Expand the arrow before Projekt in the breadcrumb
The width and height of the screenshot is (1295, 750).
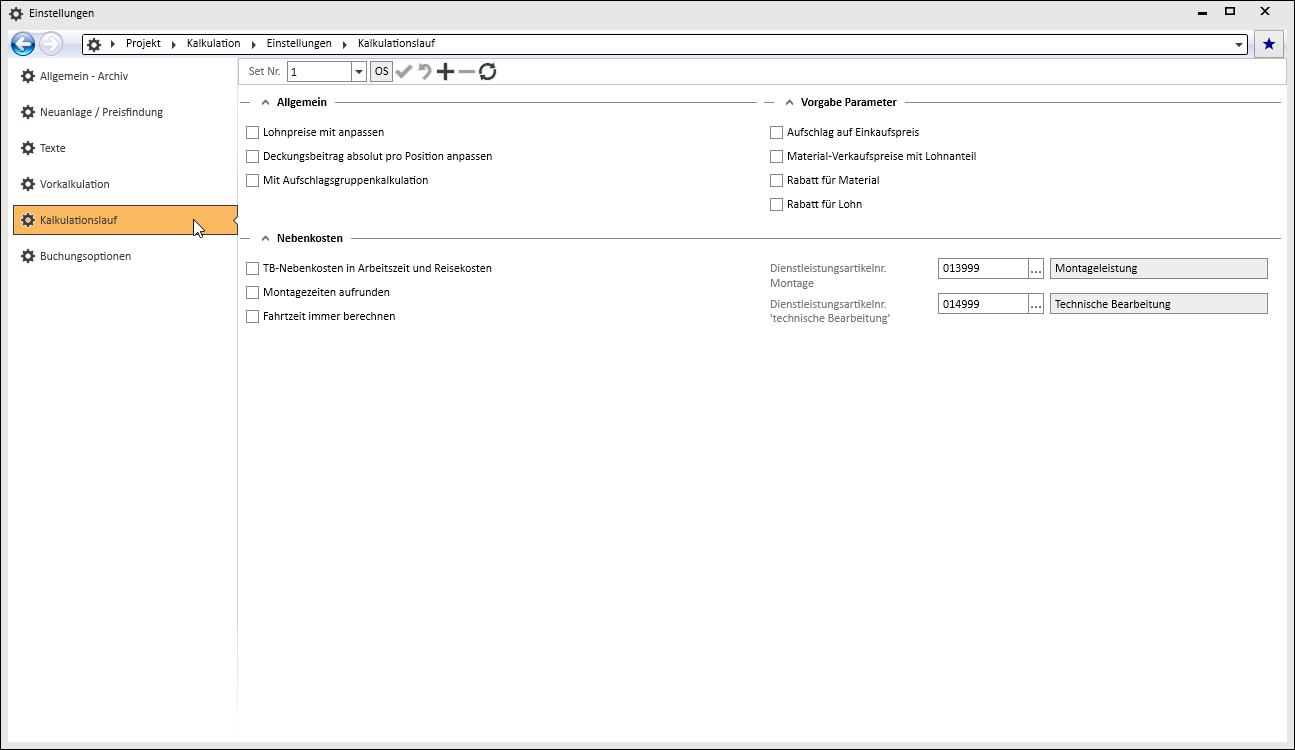pos(113,44)
